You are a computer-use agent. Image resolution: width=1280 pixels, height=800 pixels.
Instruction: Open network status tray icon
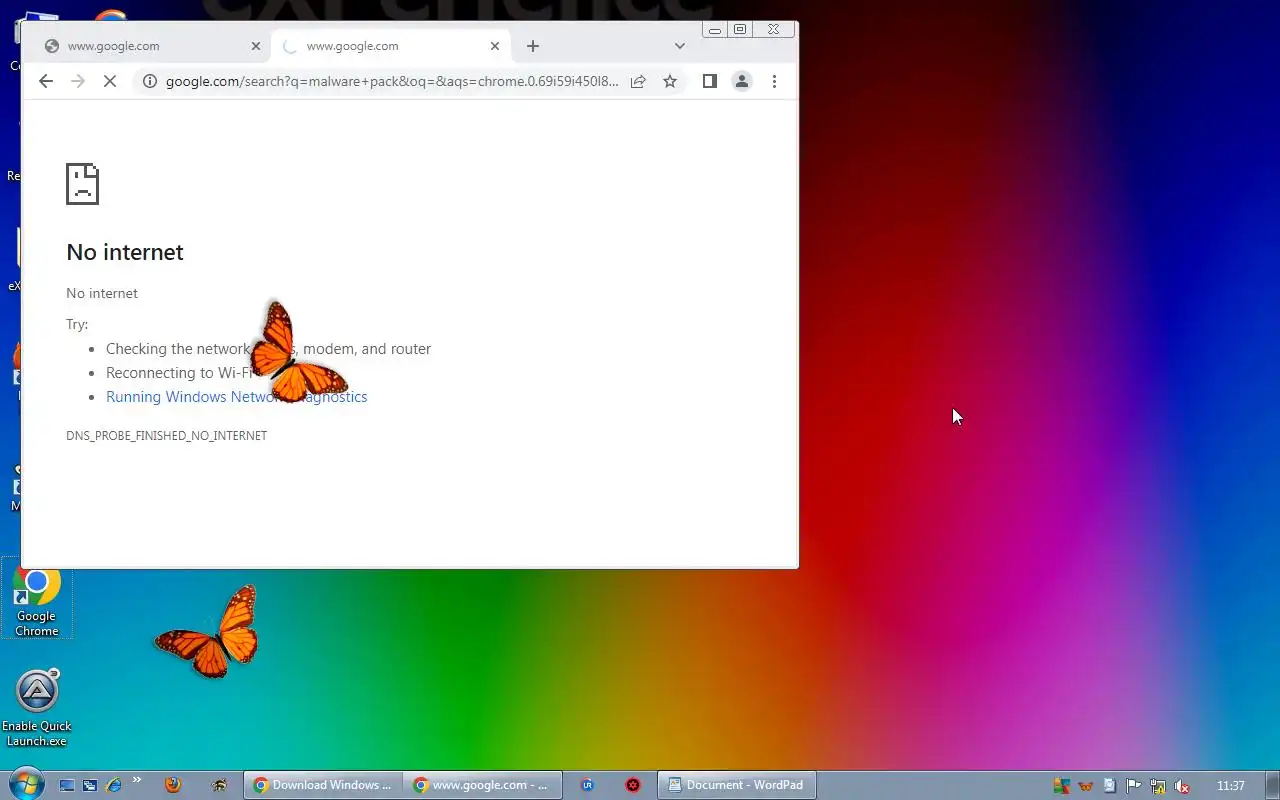pyautogui.click(x=1158, y=786)
